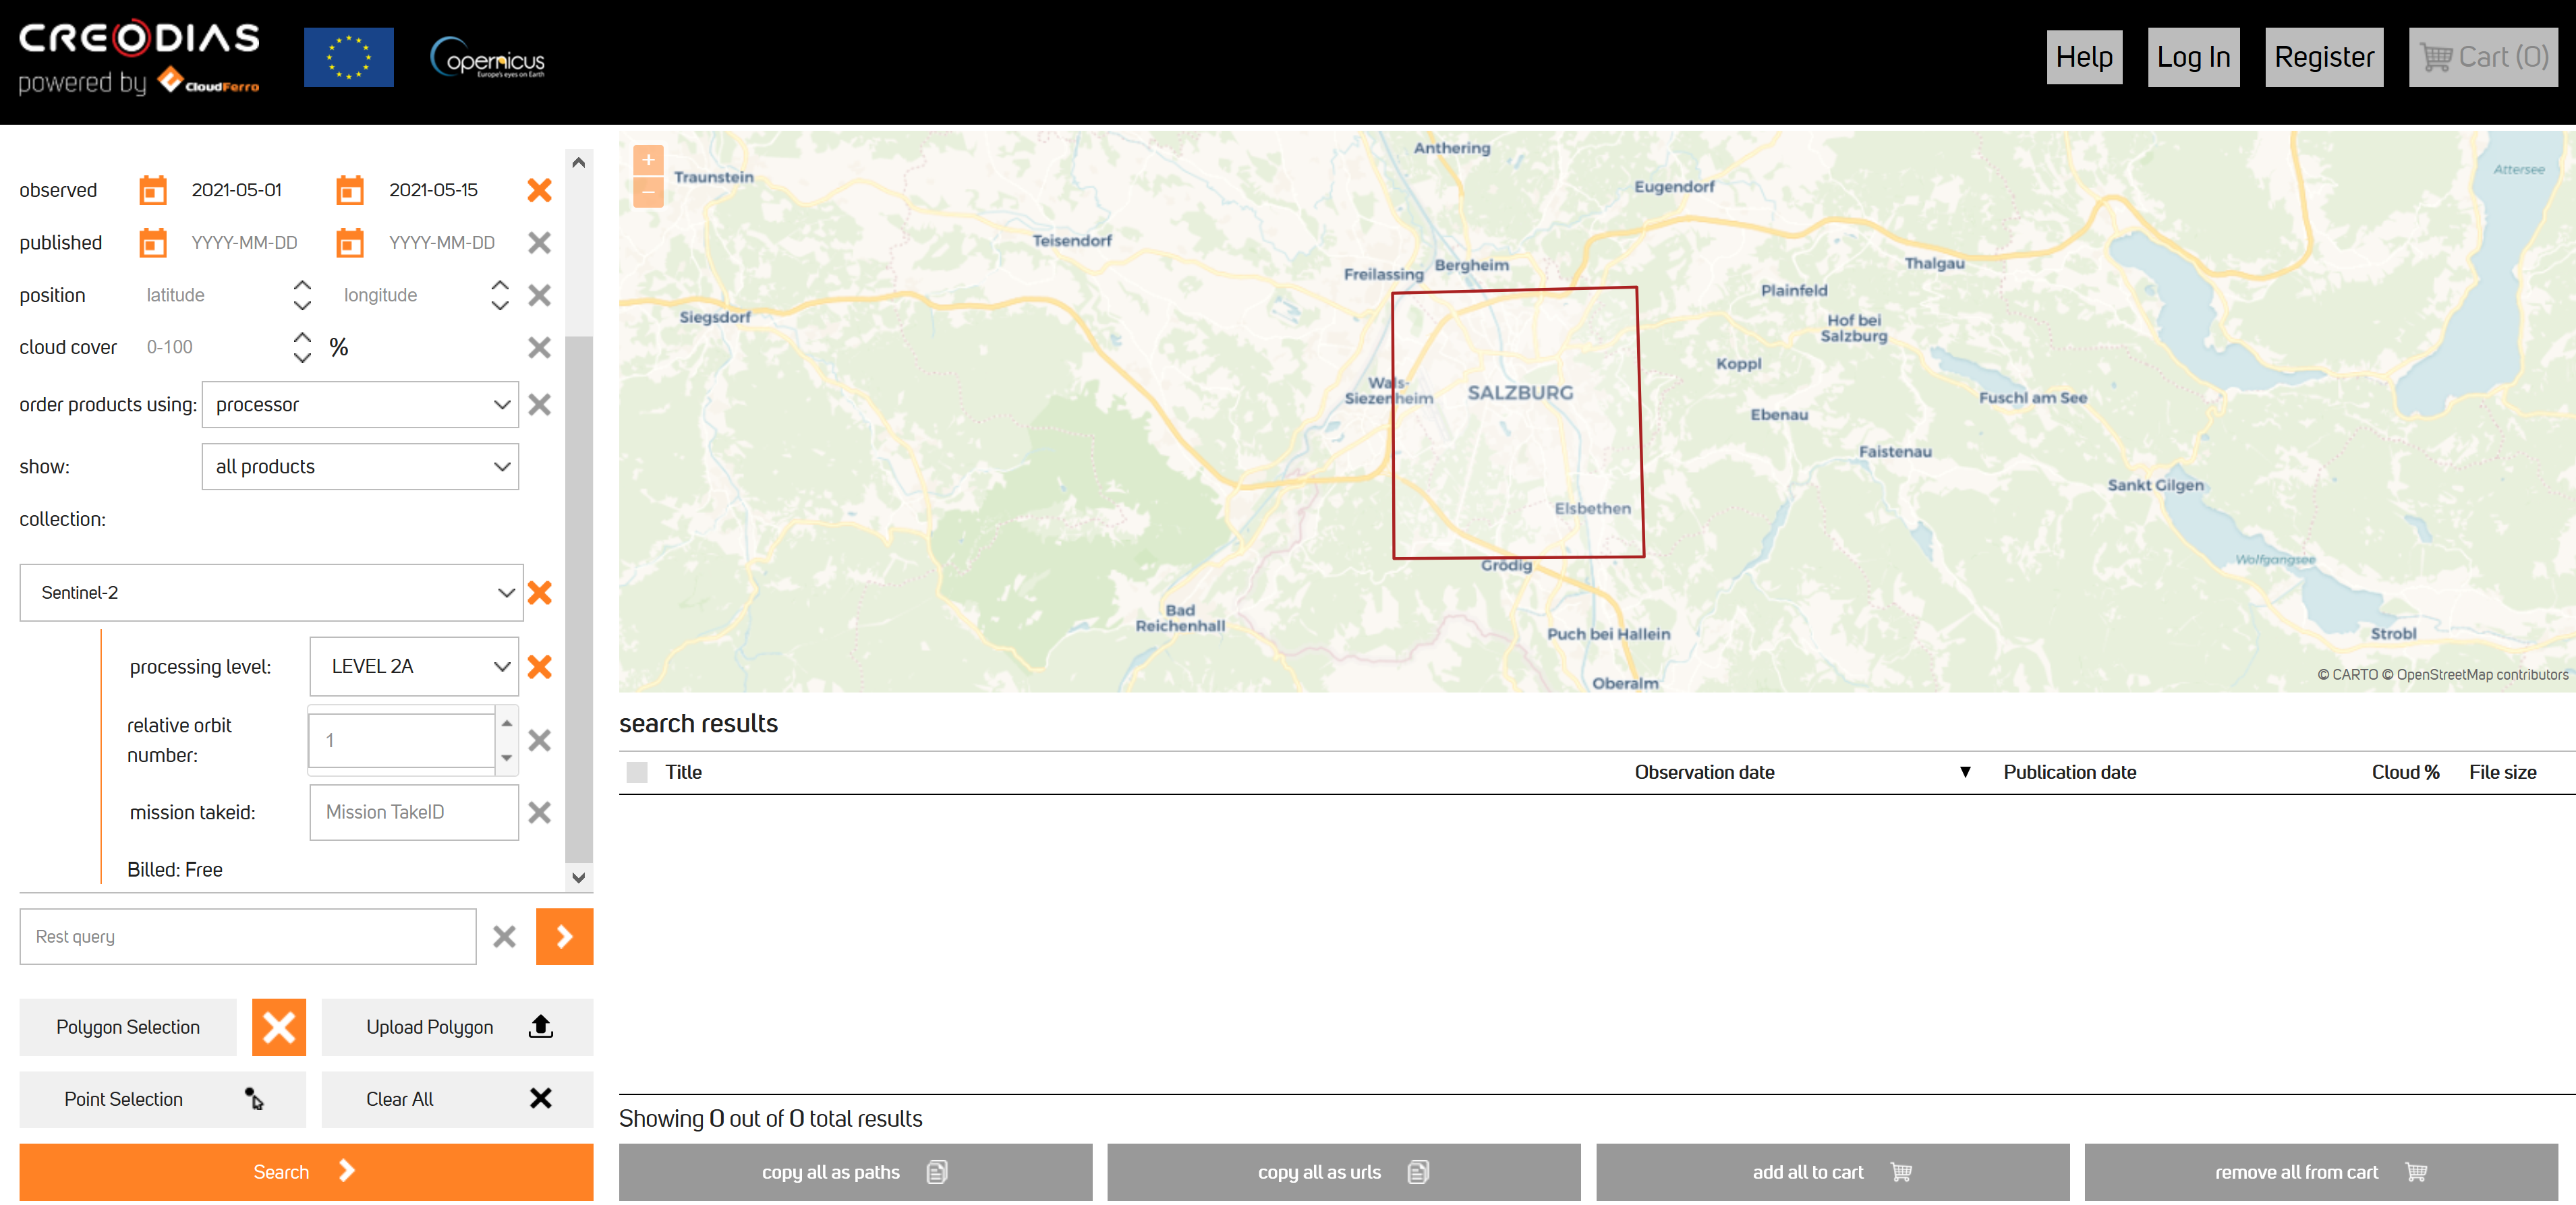Screen dimensions: 2576x1205
Task: Clear the processing level selection
Action: click(x=539, y=667)
